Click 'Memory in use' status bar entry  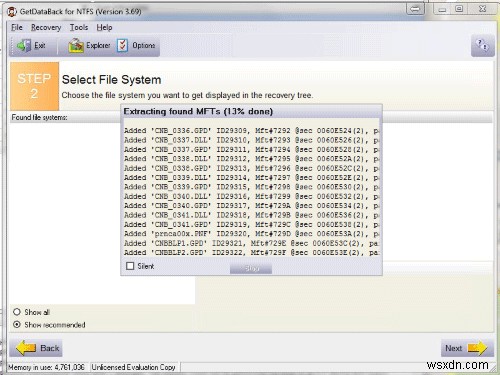click(x=46, y=367)
